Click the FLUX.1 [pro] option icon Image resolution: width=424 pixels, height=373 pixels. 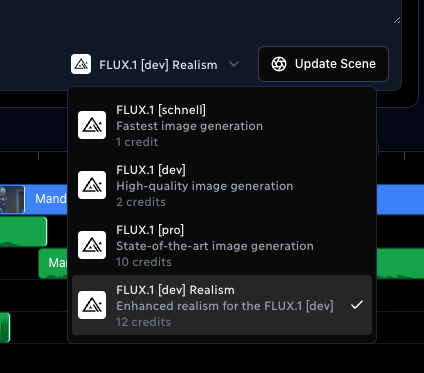pyautogui.click(x=92, y=245)
